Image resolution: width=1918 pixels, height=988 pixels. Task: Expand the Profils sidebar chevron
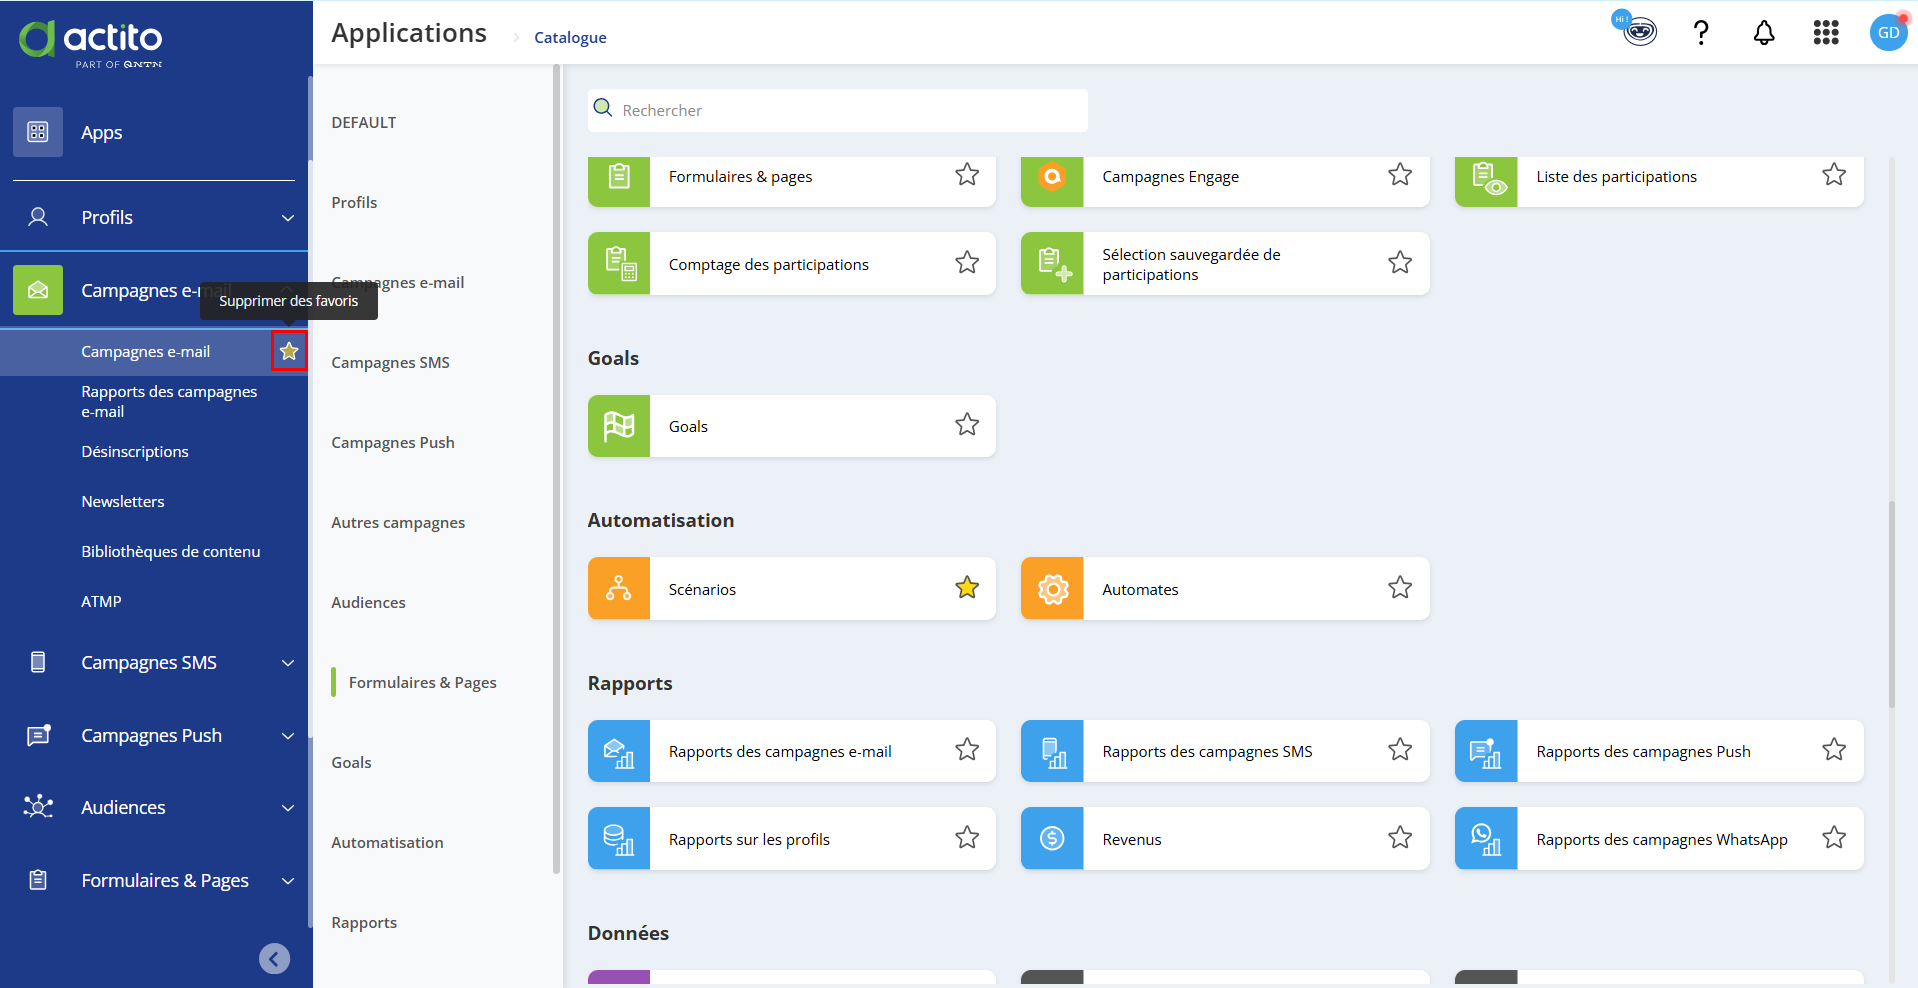(288, 218)
